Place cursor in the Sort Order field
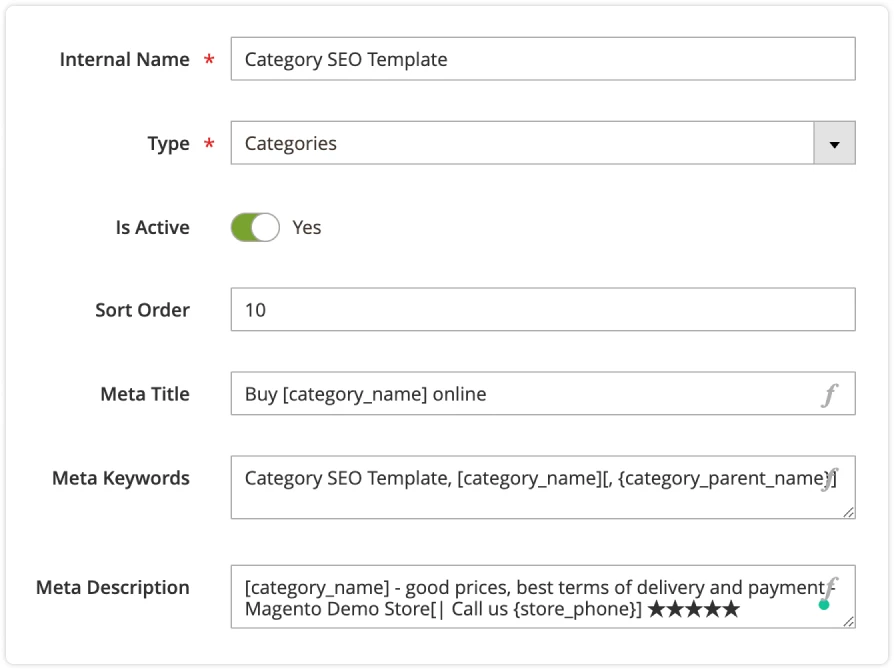The width and height of the screenshot is (894, 670). pyautogui.click(x=500, y=310)
